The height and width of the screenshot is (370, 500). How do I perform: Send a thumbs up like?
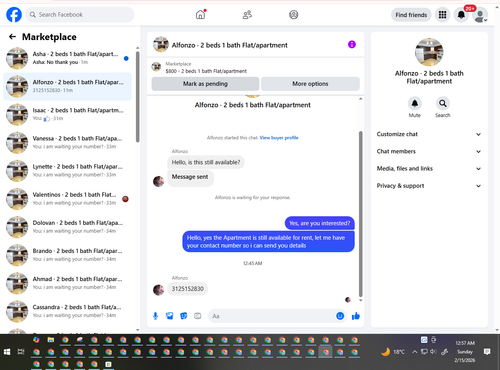coord(356,316)
